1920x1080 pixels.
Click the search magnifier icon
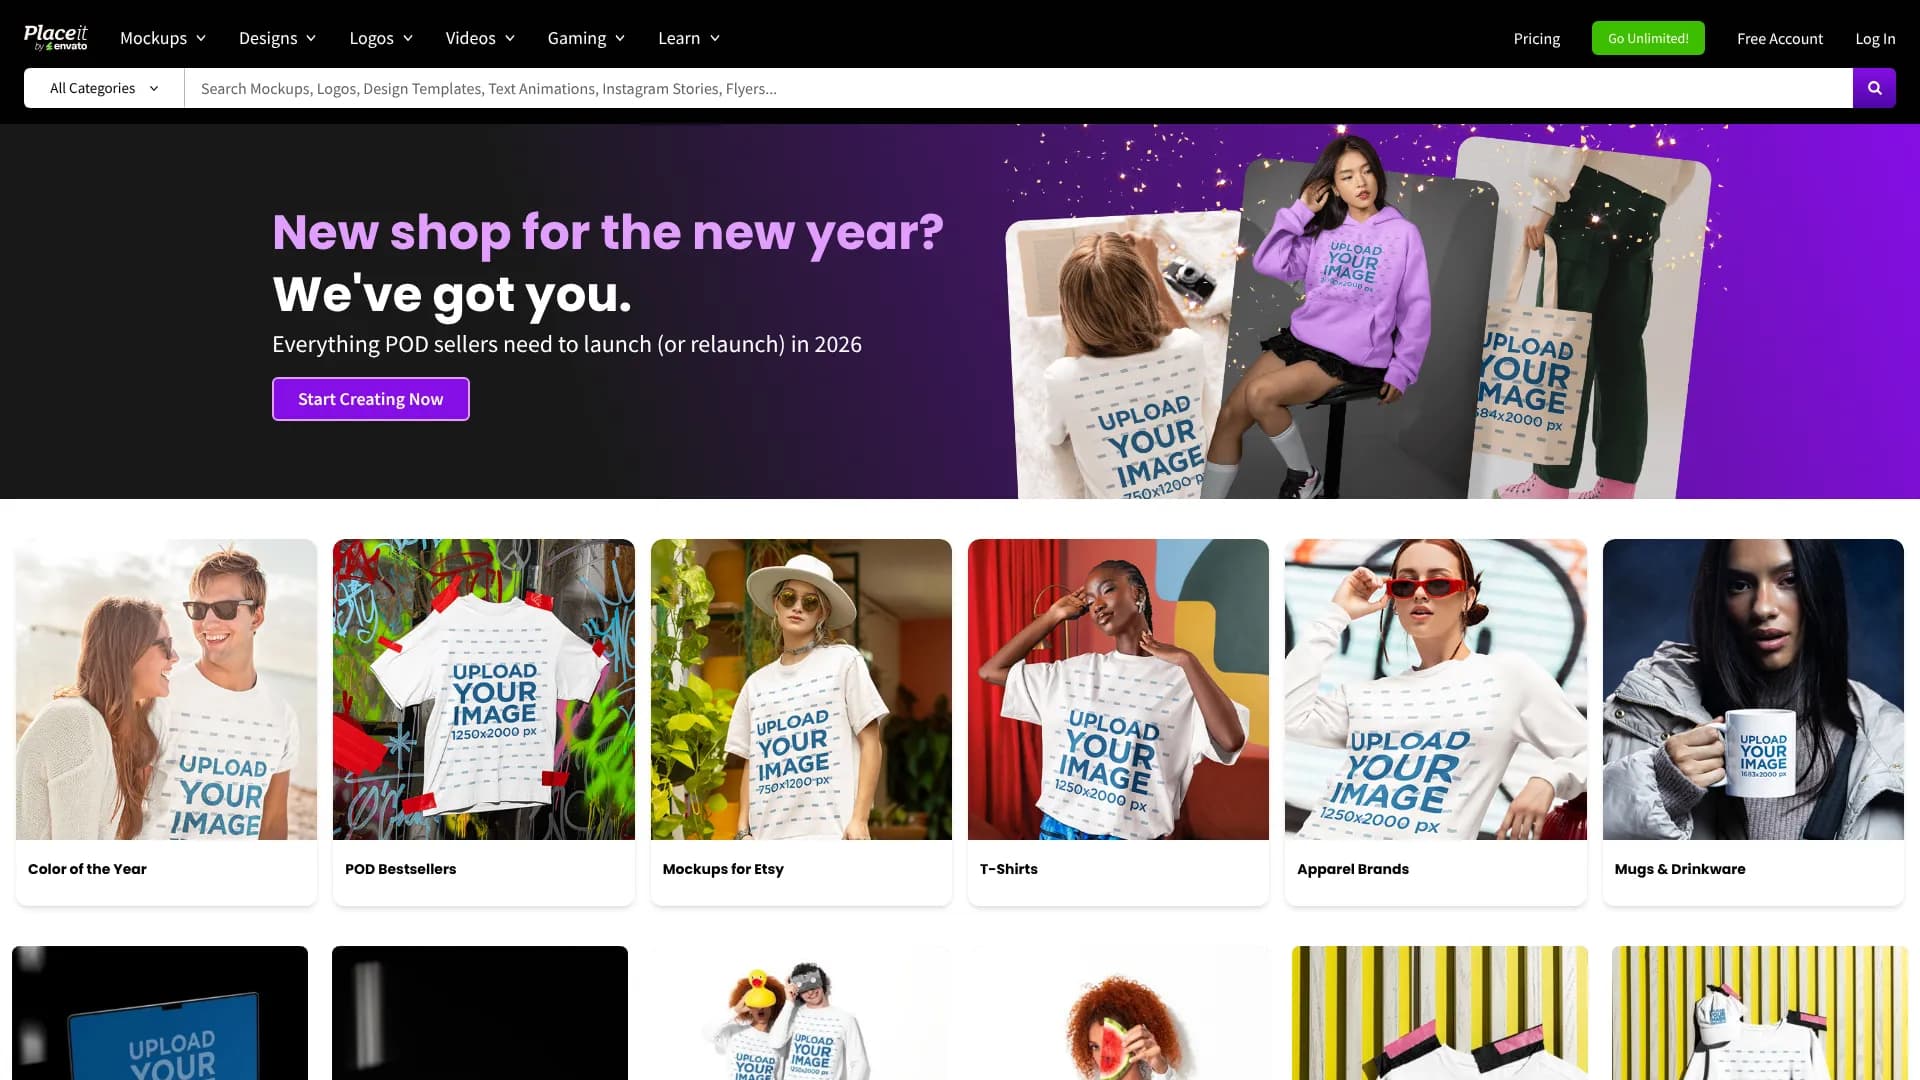pyautogui.click(x=1875, y=88)
